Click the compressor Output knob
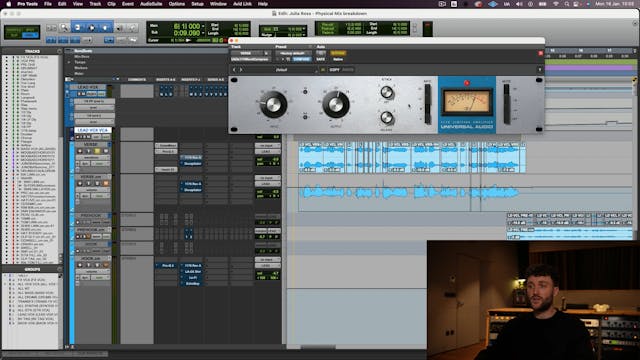Viewport: 640px width, 360px height. 336,104
